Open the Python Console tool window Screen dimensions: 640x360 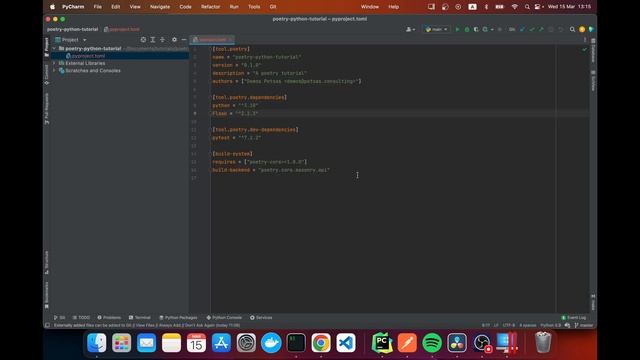tap(224, 318)
